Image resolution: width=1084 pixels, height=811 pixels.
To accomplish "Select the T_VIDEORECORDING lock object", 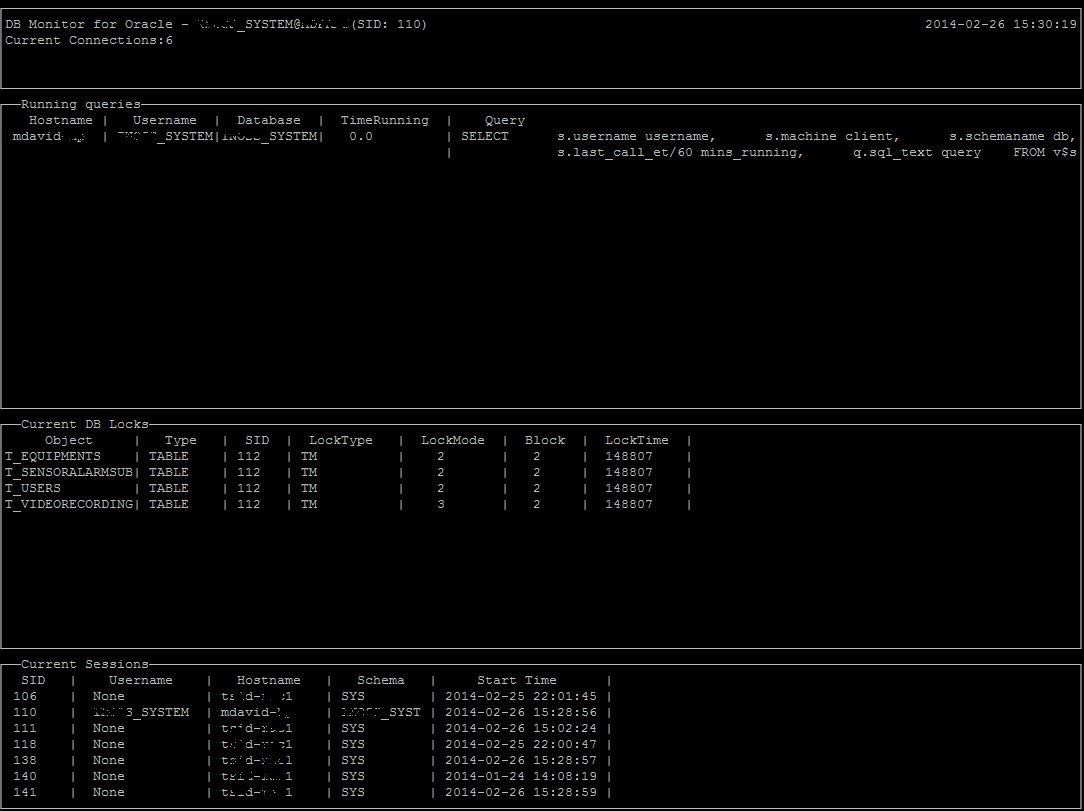I will point(68,504).
